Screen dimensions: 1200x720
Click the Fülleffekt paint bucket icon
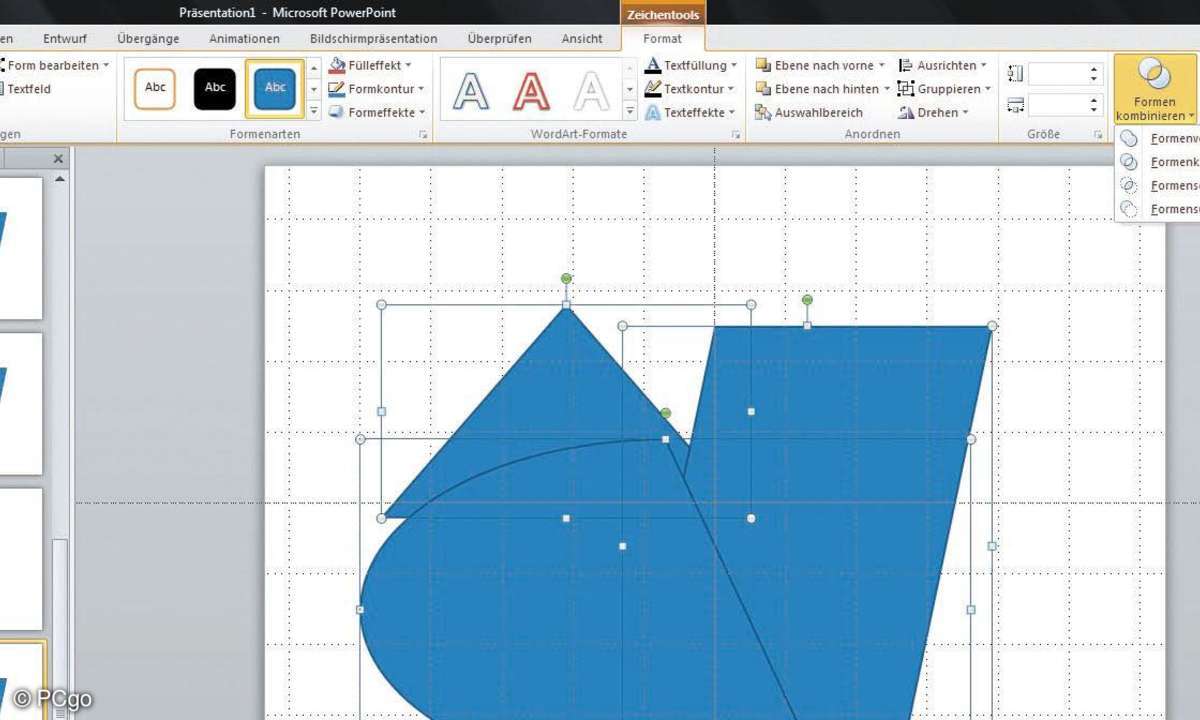click(337, 65)
